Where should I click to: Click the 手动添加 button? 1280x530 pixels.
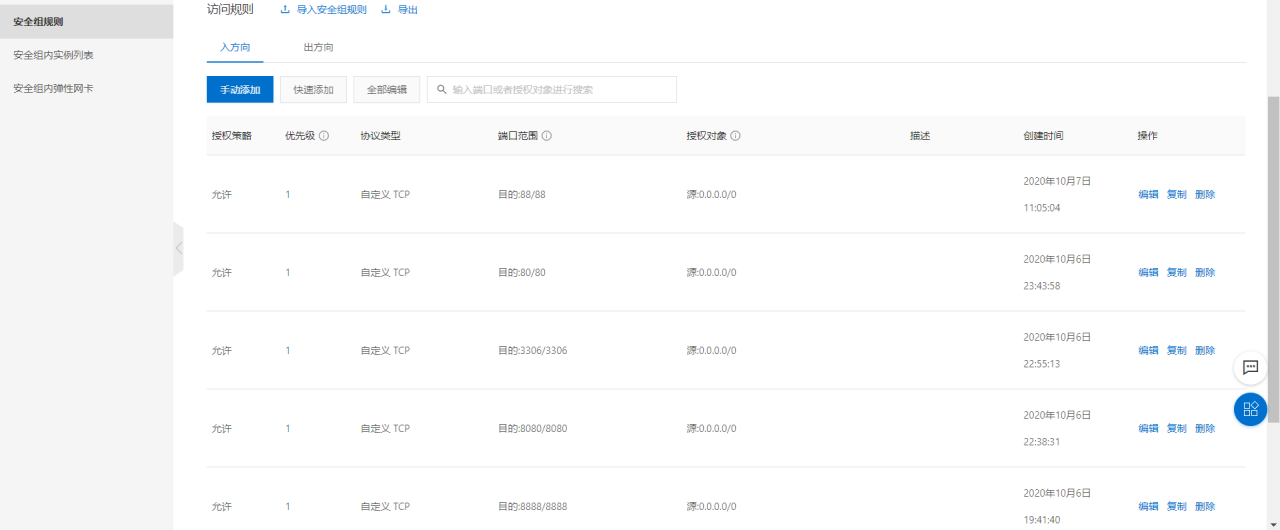click(x=240, y=89)
